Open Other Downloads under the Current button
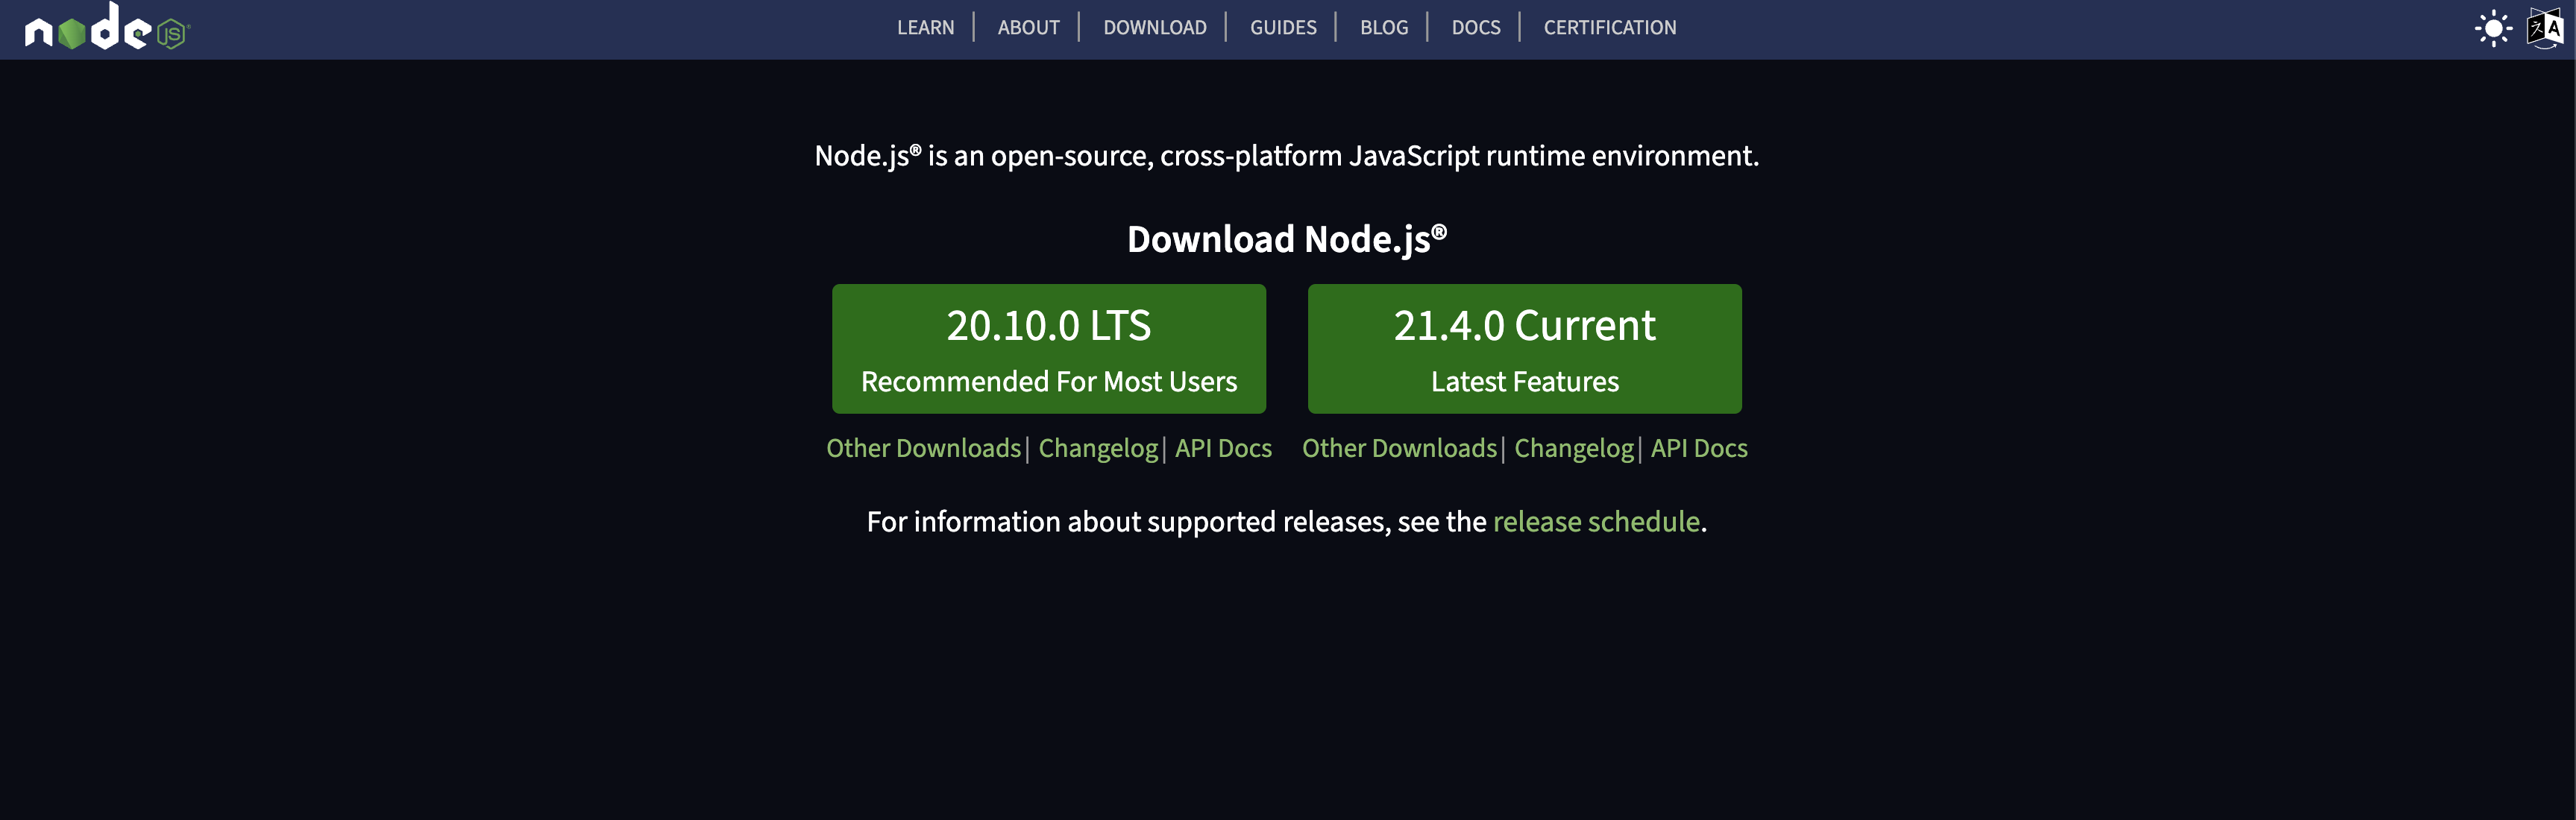 pos(1399,448)
